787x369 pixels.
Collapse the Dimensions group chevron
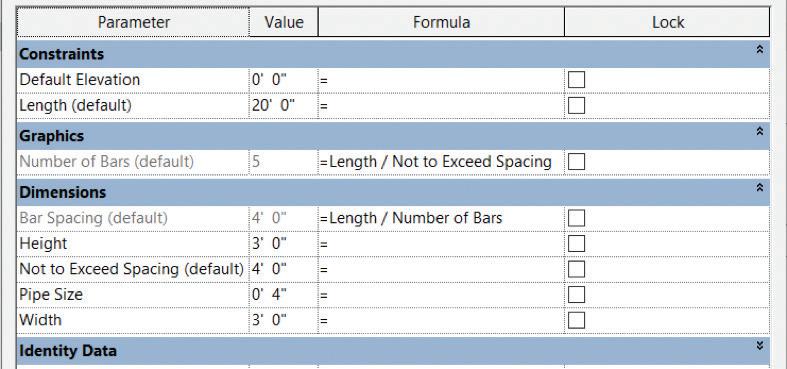click(759, 187)
